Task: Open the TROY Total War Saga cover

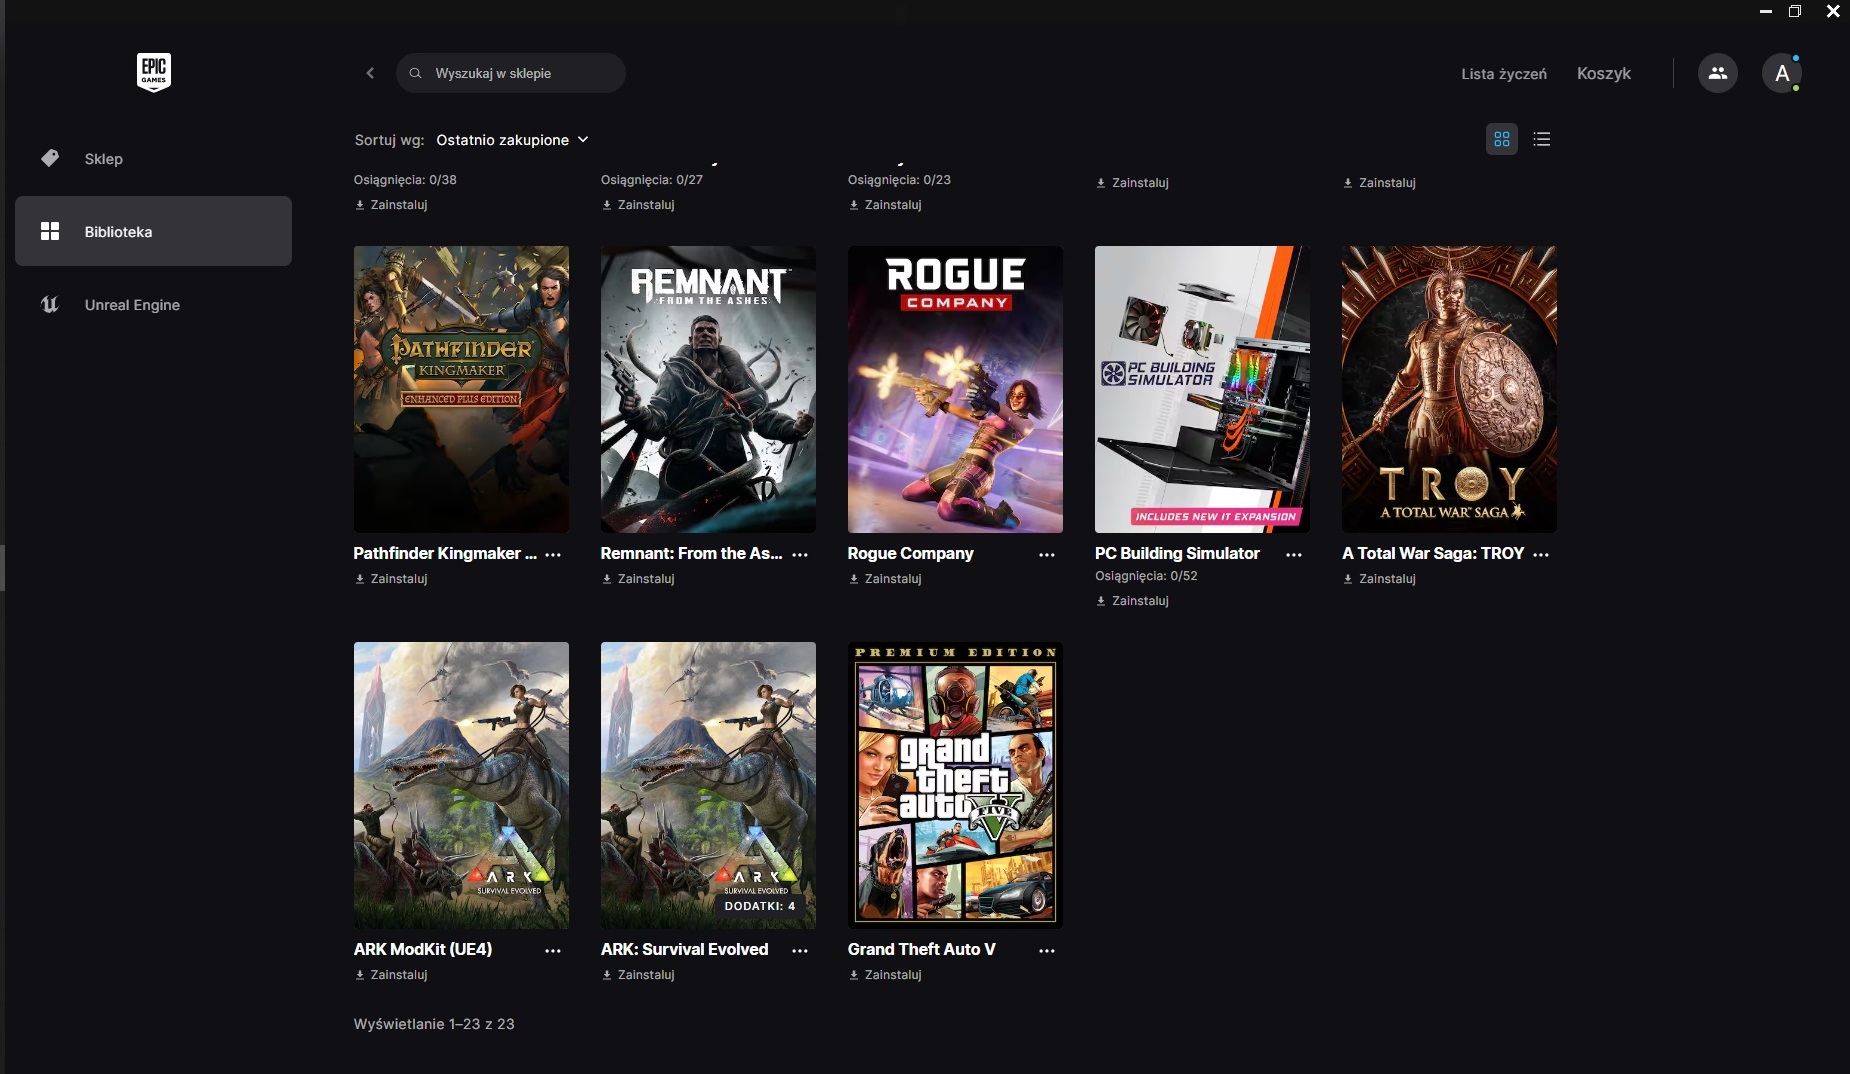Action: click(1449, 389)
